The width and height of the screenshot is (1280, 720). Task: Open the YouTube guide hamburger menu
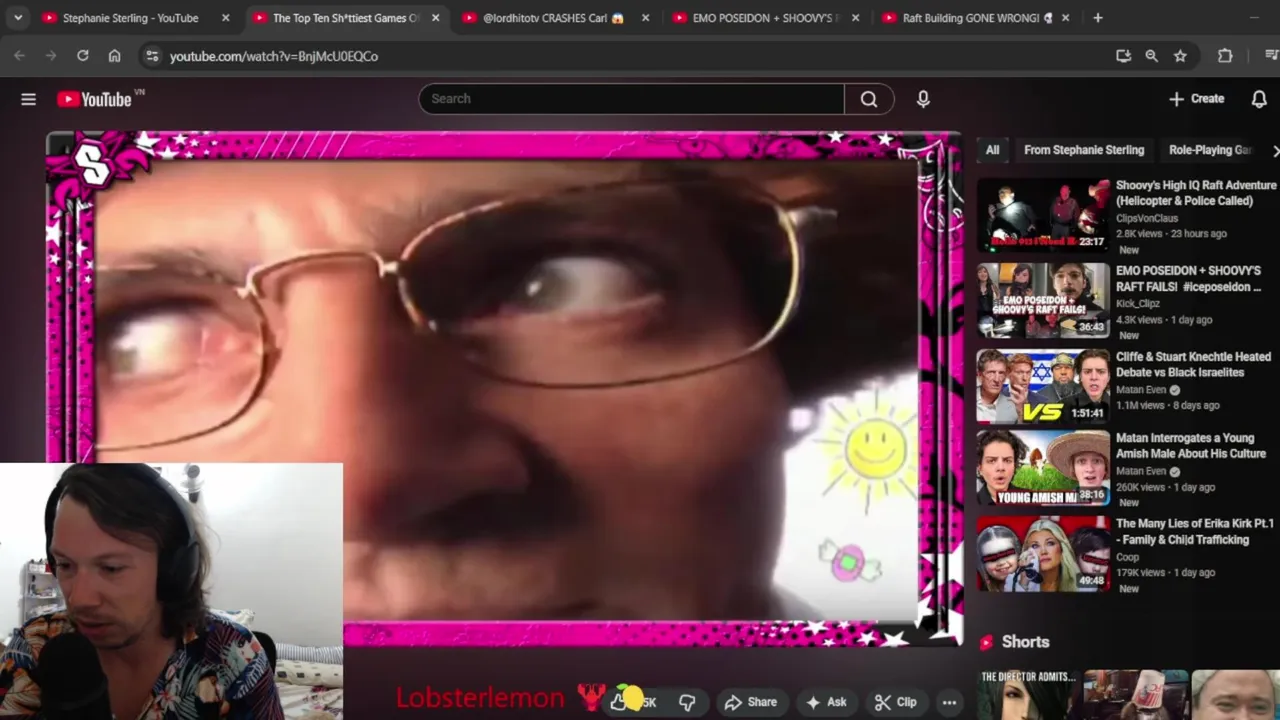pyautogui.click(x=28, y=99)
